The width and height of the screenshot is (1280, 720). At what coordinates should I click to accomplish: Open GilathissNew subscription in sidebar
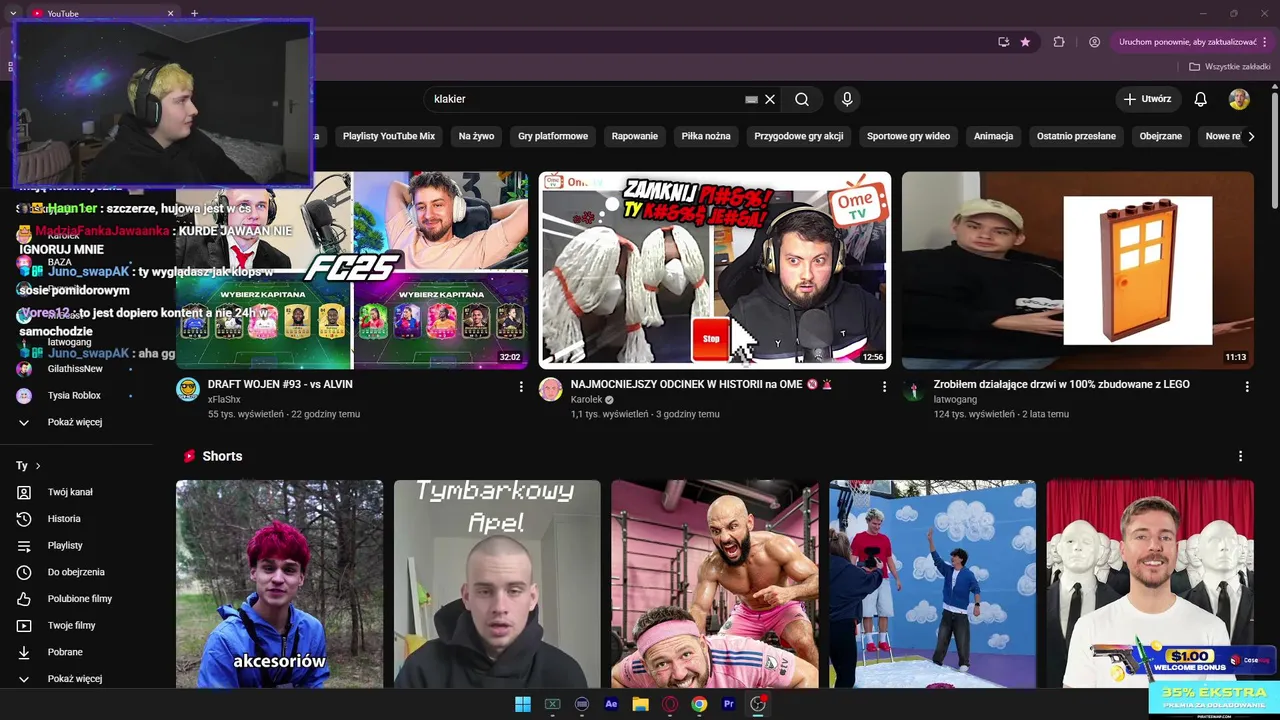[76, 369]
